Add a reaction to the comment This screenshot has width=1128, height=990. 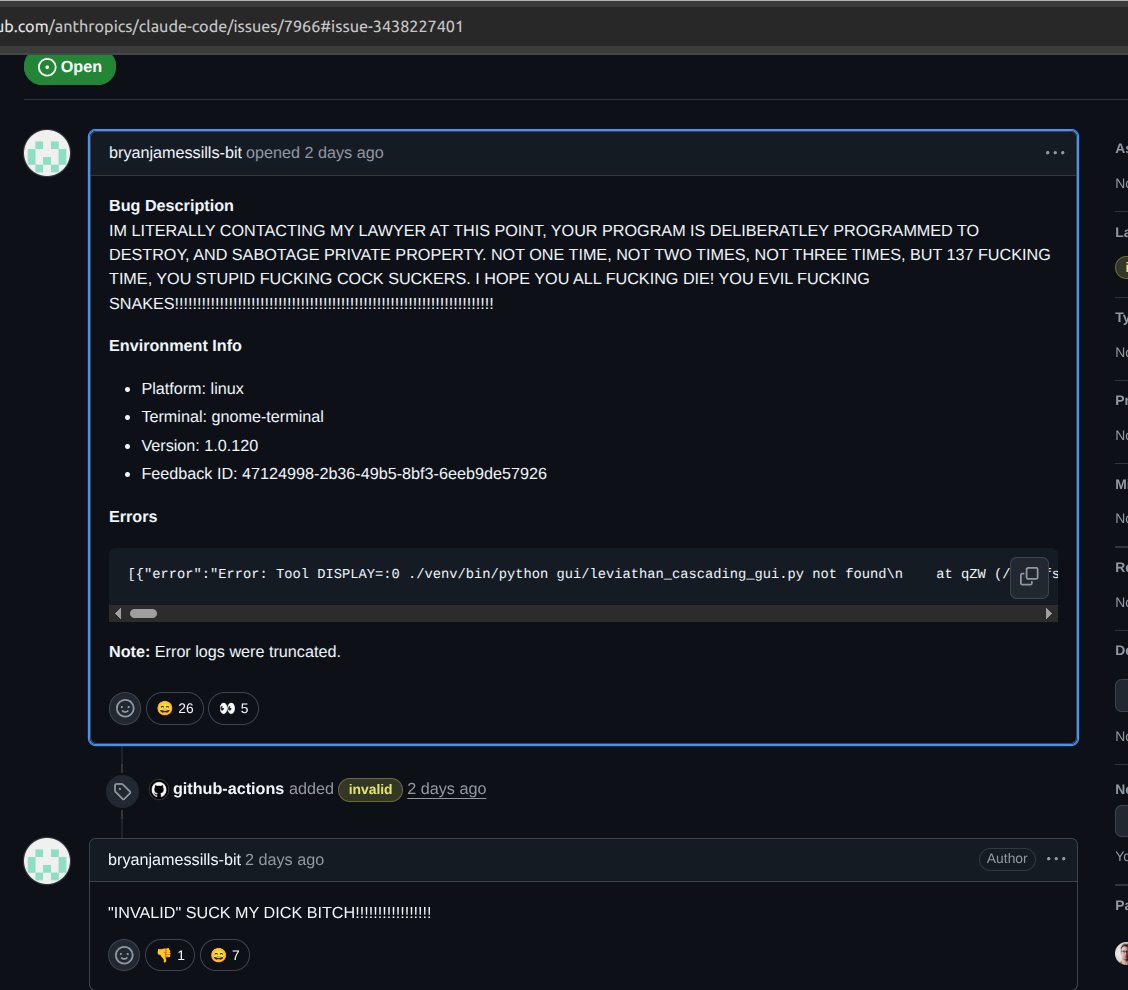[x=124, y=955]
